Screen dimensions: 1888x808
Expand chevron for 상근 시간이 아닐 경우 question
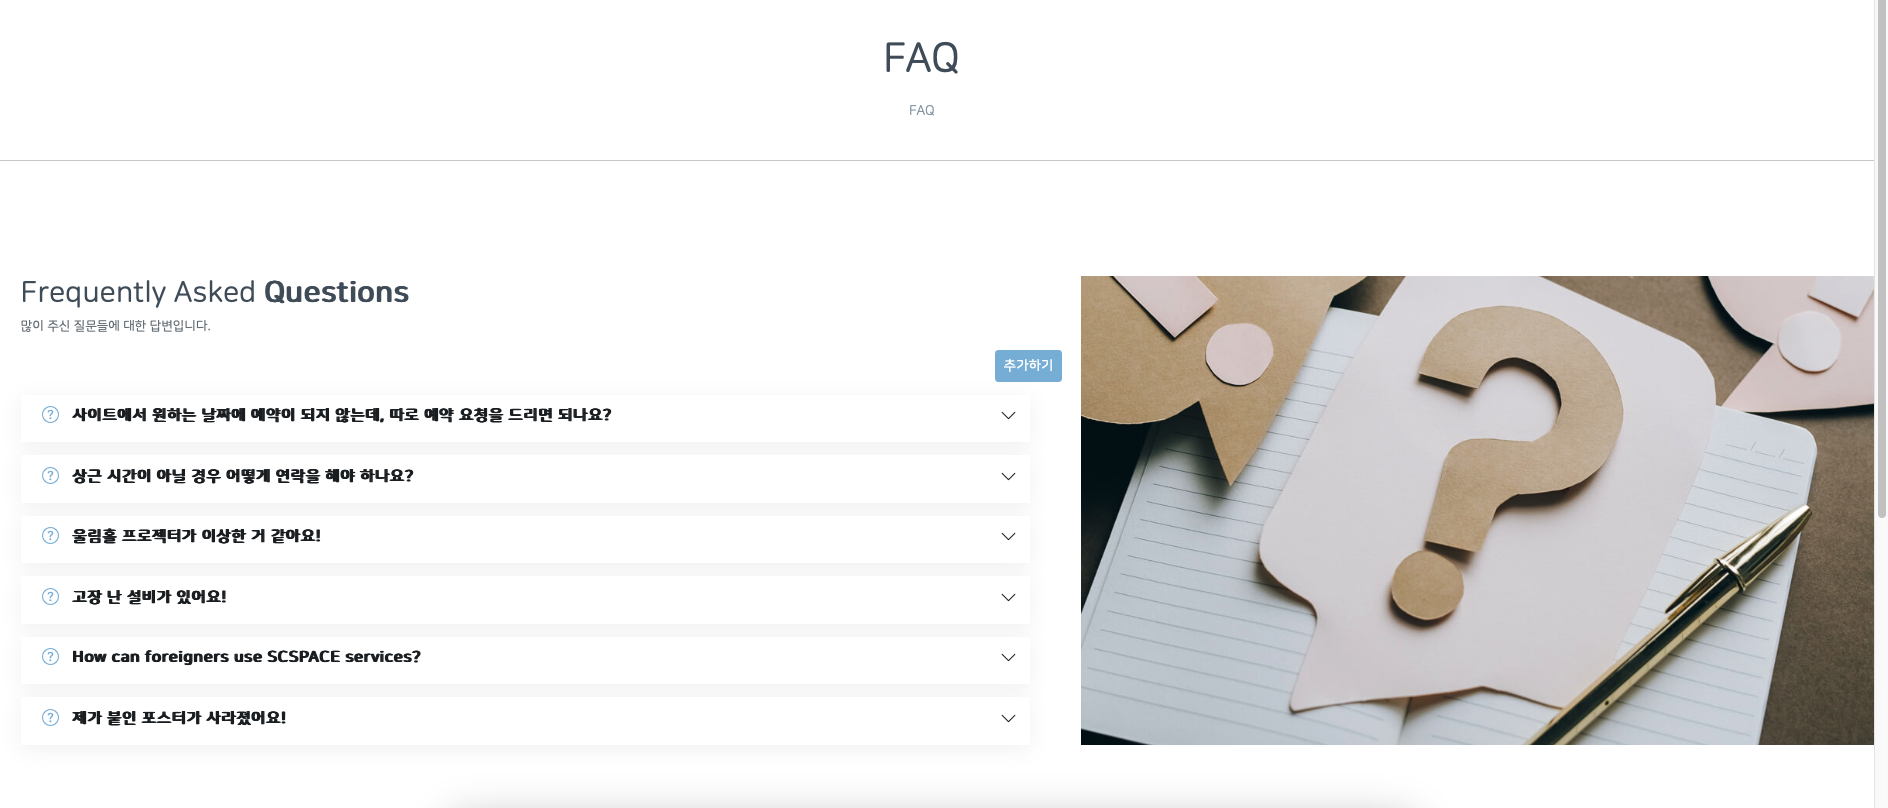click(x=1008, y=476)
